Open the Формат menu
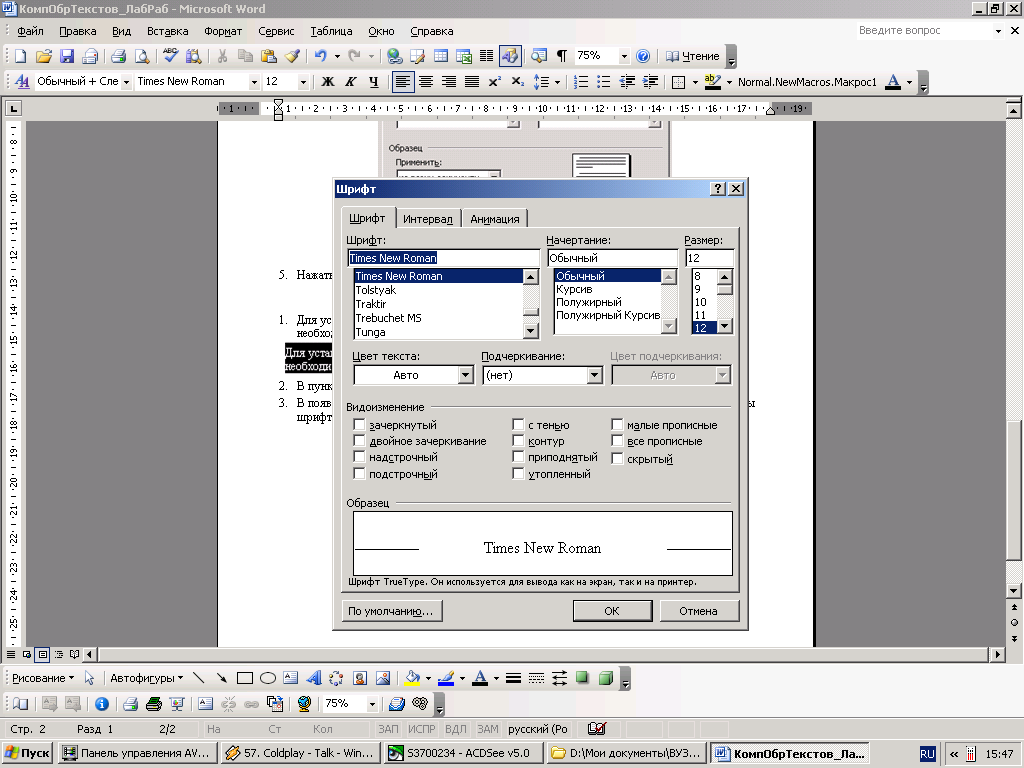This screenshot has width=1024, height=768. (x=223, y=31)
